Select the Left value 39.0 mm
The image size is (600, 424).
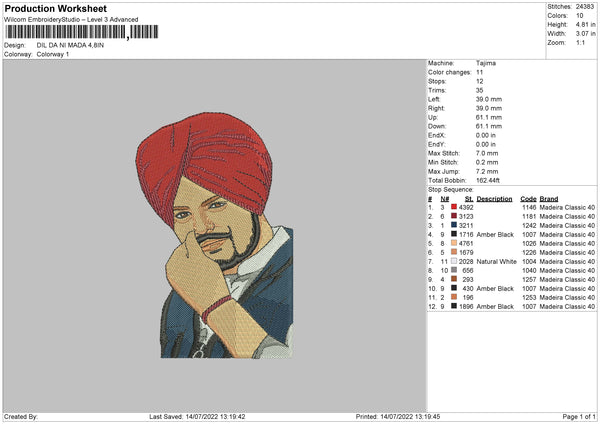pos(489,99)
